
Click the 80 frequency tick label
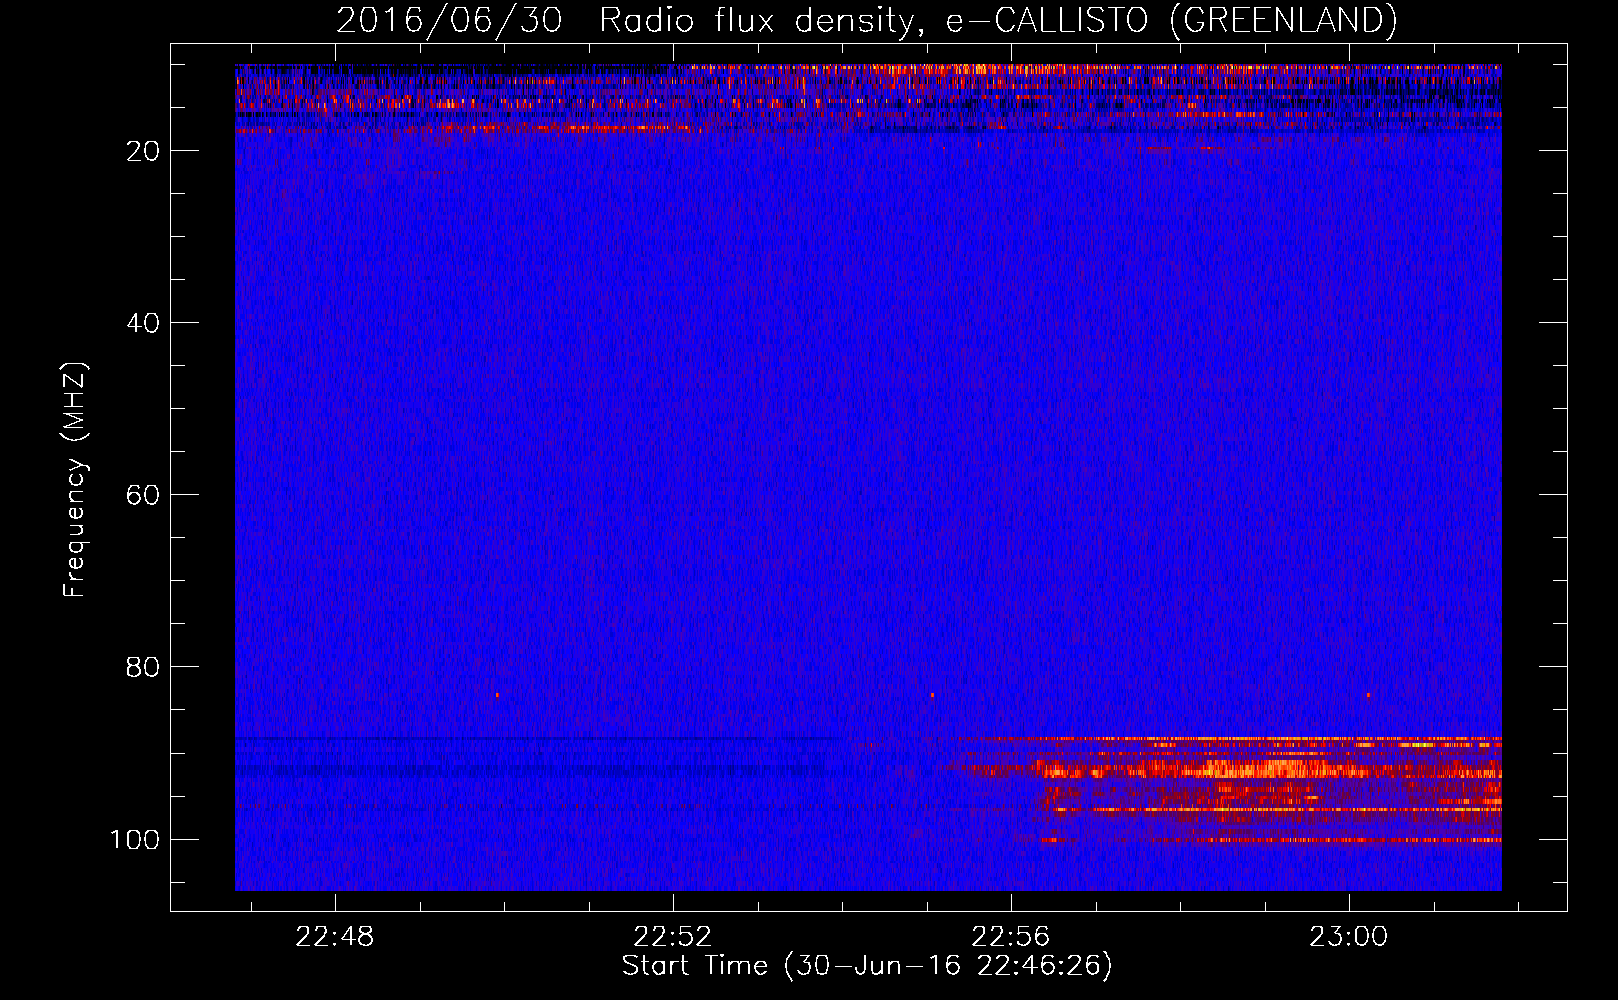[x=143, y=667]
